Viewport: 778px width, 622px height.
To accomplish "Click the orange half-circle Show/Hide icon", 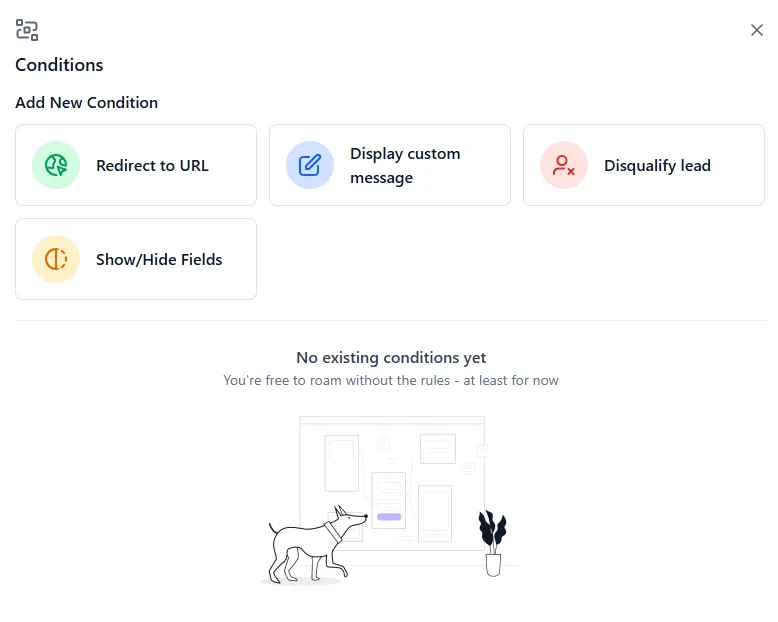I will tap(56, 259).
